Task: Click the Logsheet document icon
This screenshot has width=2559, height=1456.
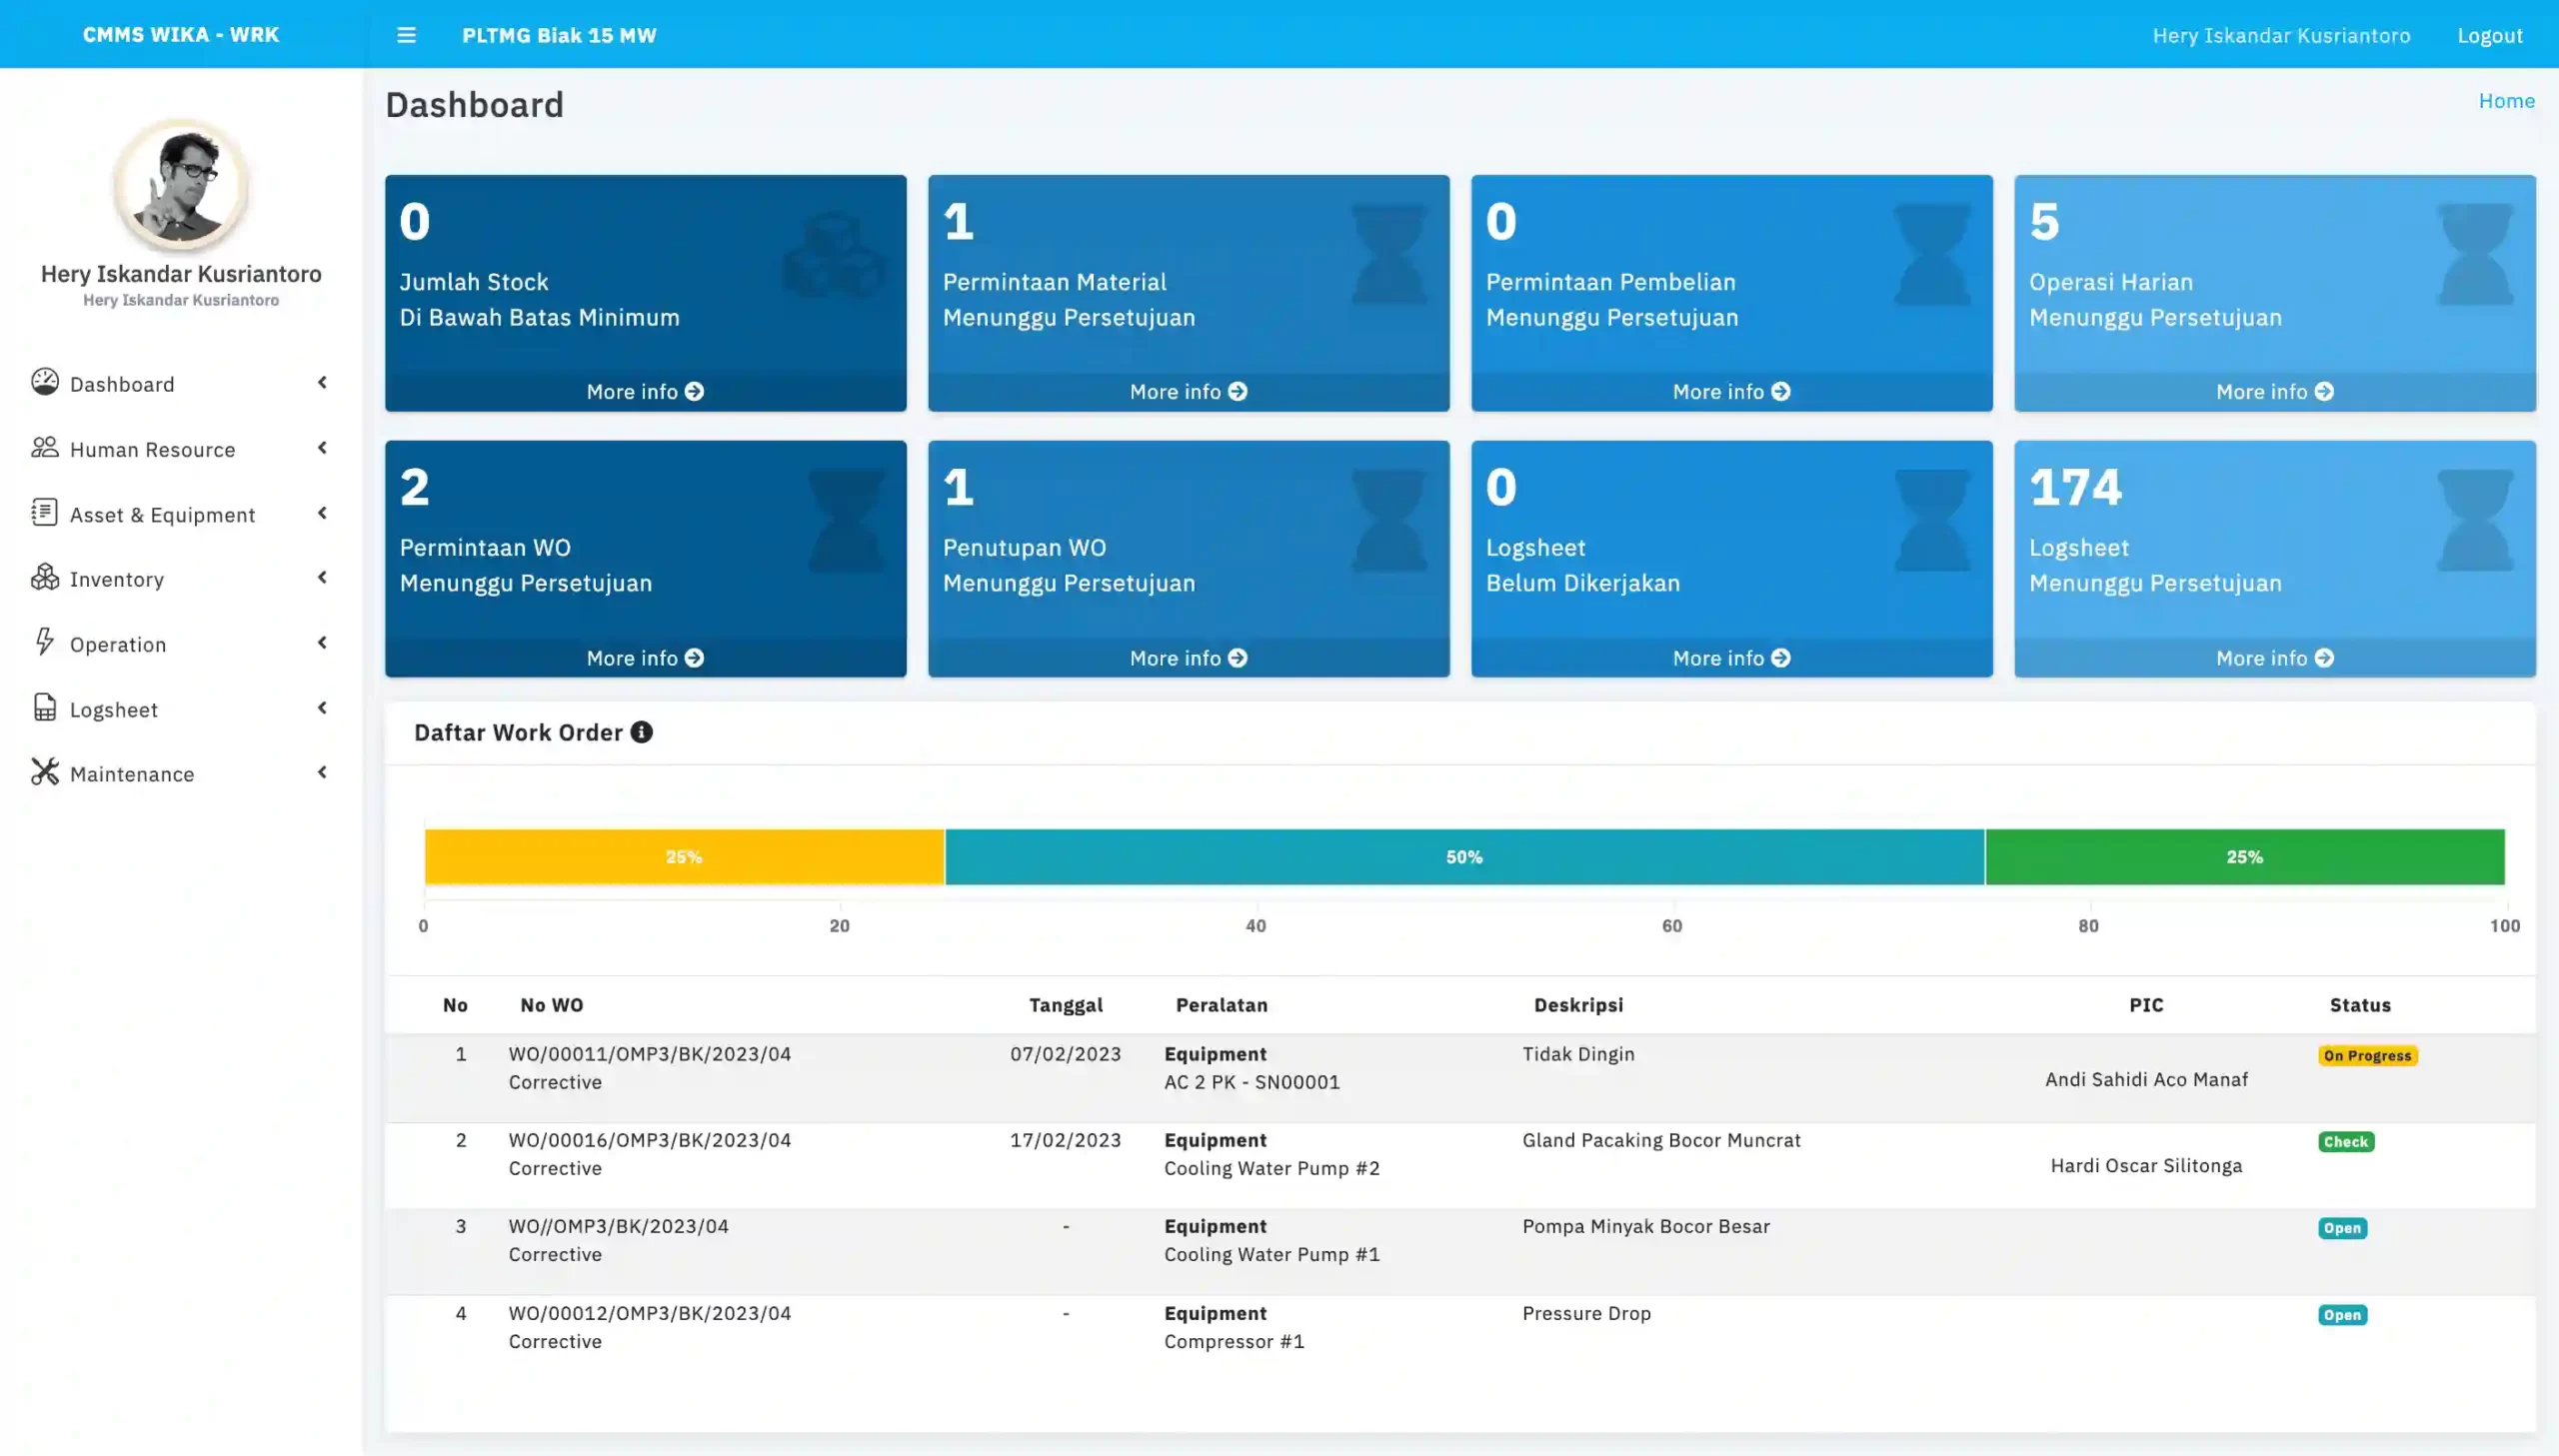Action: tap(44, 707)
